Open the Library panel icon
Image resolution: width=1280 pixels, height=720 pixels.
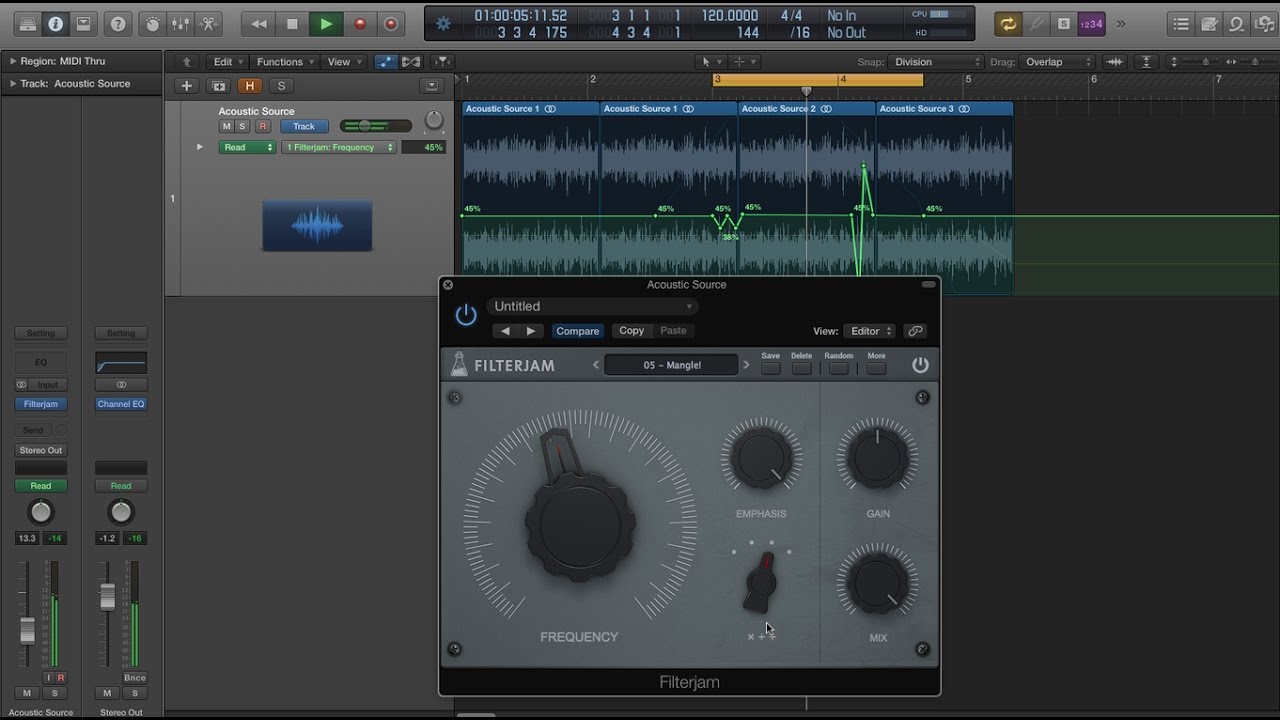[28, 24]
